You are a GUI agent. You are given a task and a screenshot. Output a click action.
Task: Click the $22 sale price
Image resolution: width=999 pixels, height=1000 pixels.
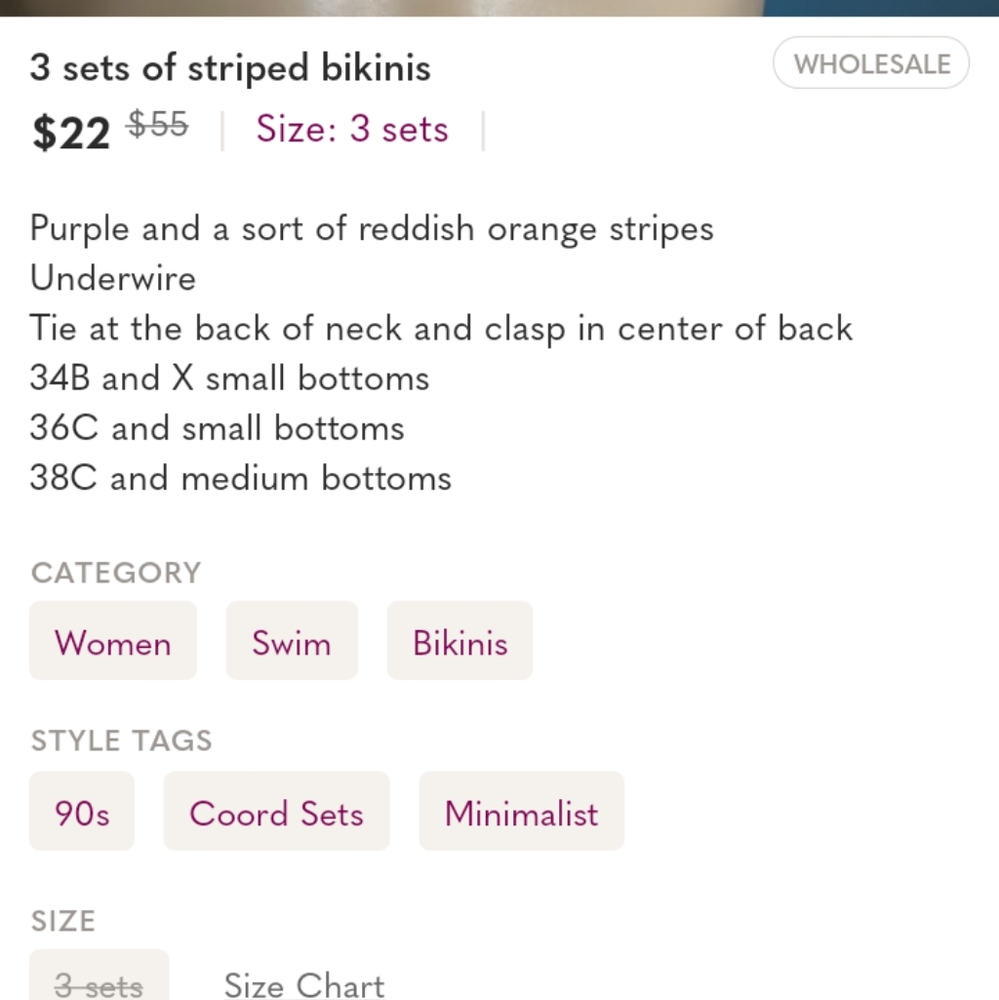click(x=71, y=133)
